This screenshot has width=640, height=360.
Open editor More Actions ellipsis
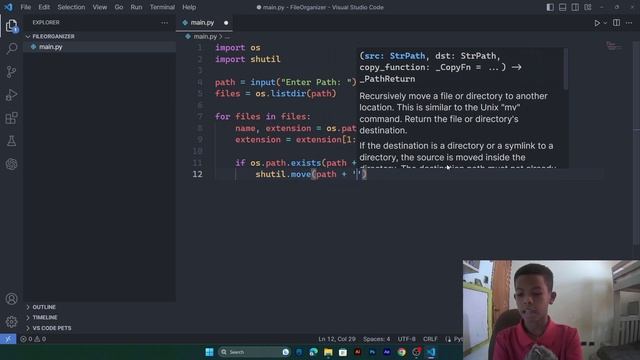pyautogui.click(x=629, y=22)
